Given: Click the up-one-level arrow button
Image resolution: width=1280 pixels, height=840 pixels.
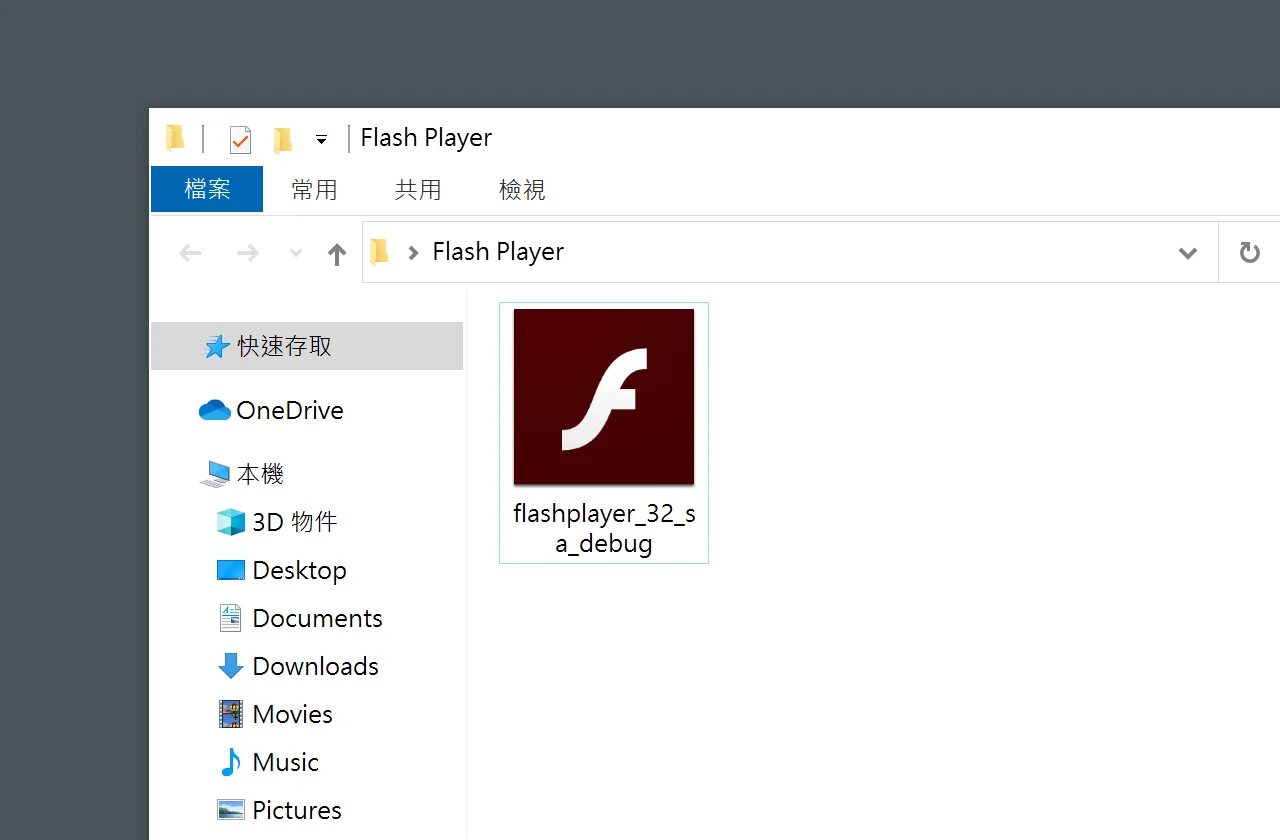Looking at the screenshot, I should point(337,253).
